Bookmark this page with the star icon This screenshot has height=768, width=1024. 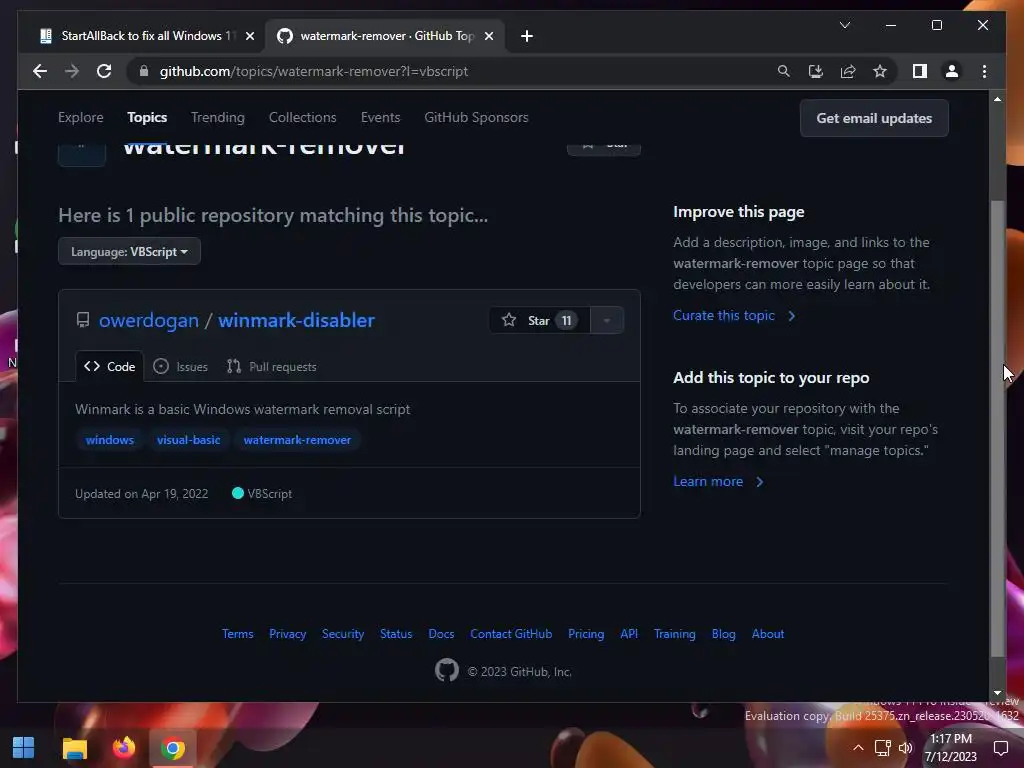coord(880,71)
